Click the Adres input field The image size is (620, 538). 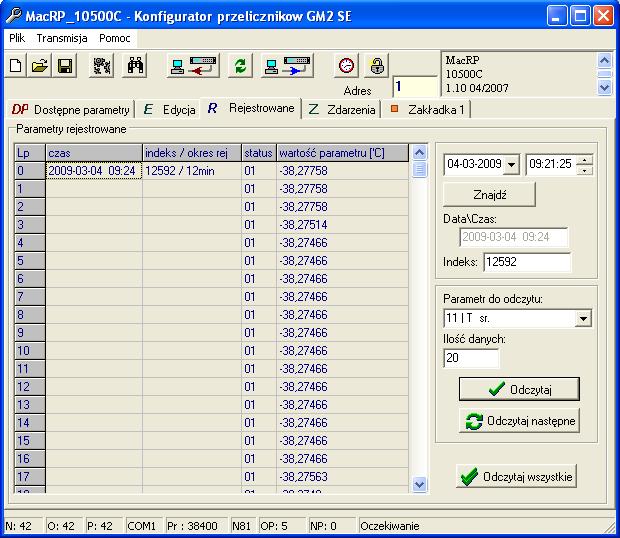click(x=415, y=87)
